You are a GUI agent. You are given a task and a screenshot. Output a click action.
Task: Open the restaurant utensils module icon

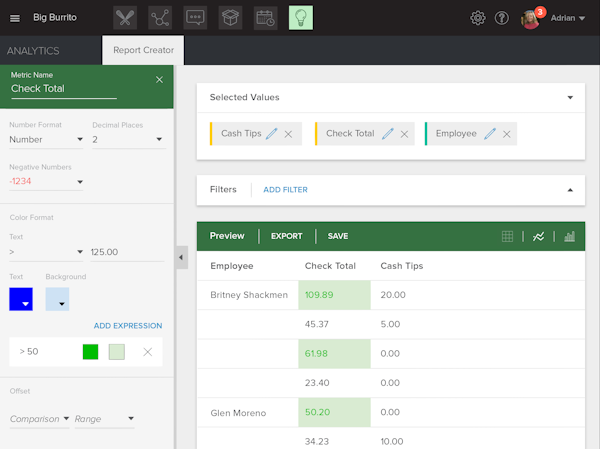[x=125, y=18]
